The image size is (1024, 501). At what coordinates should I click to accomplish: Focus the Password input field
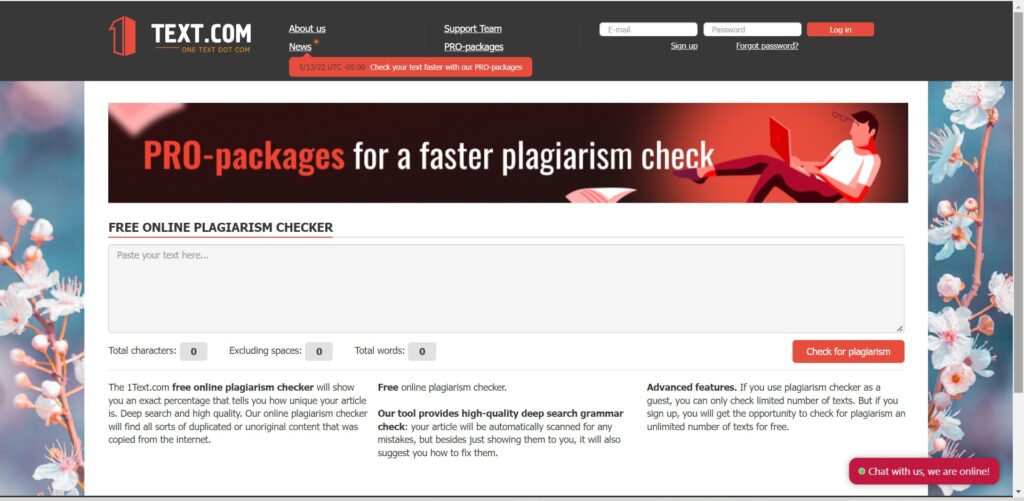click(x=752, y=29)
